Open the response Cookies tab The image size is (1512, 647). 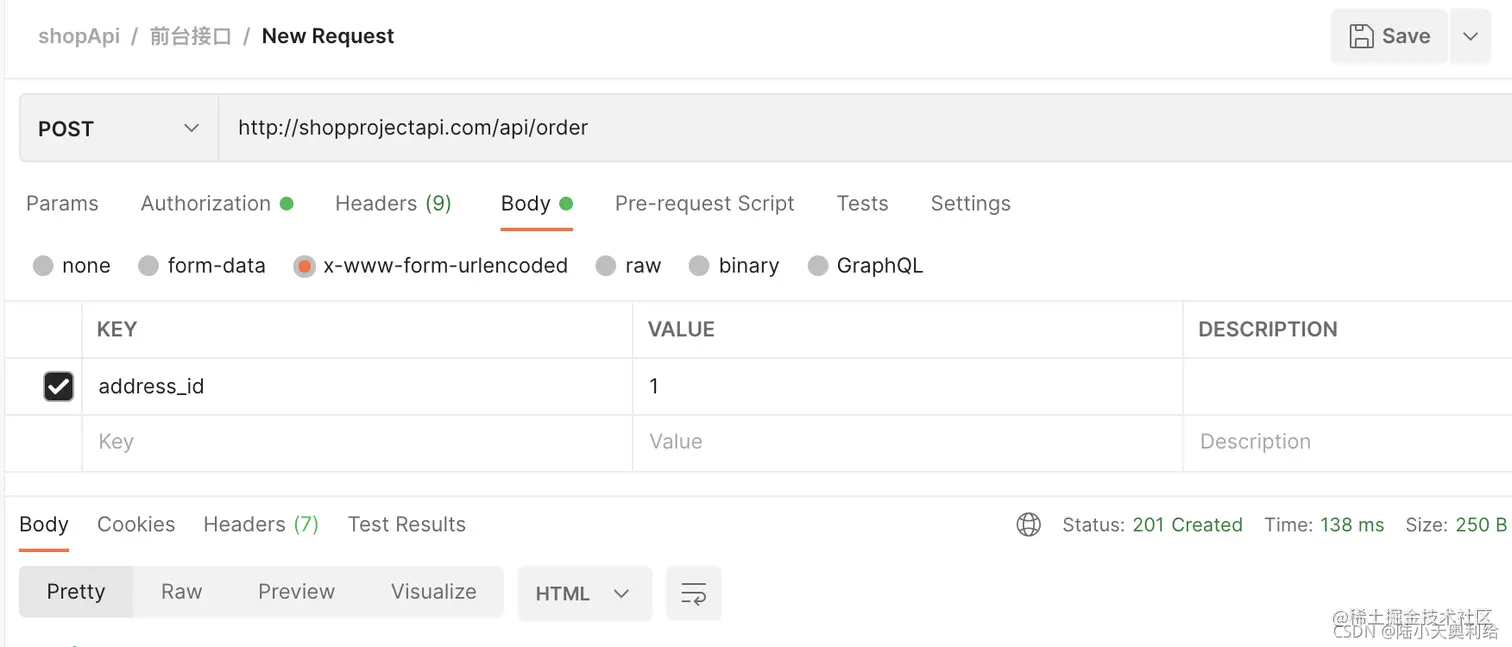[136, 525]
